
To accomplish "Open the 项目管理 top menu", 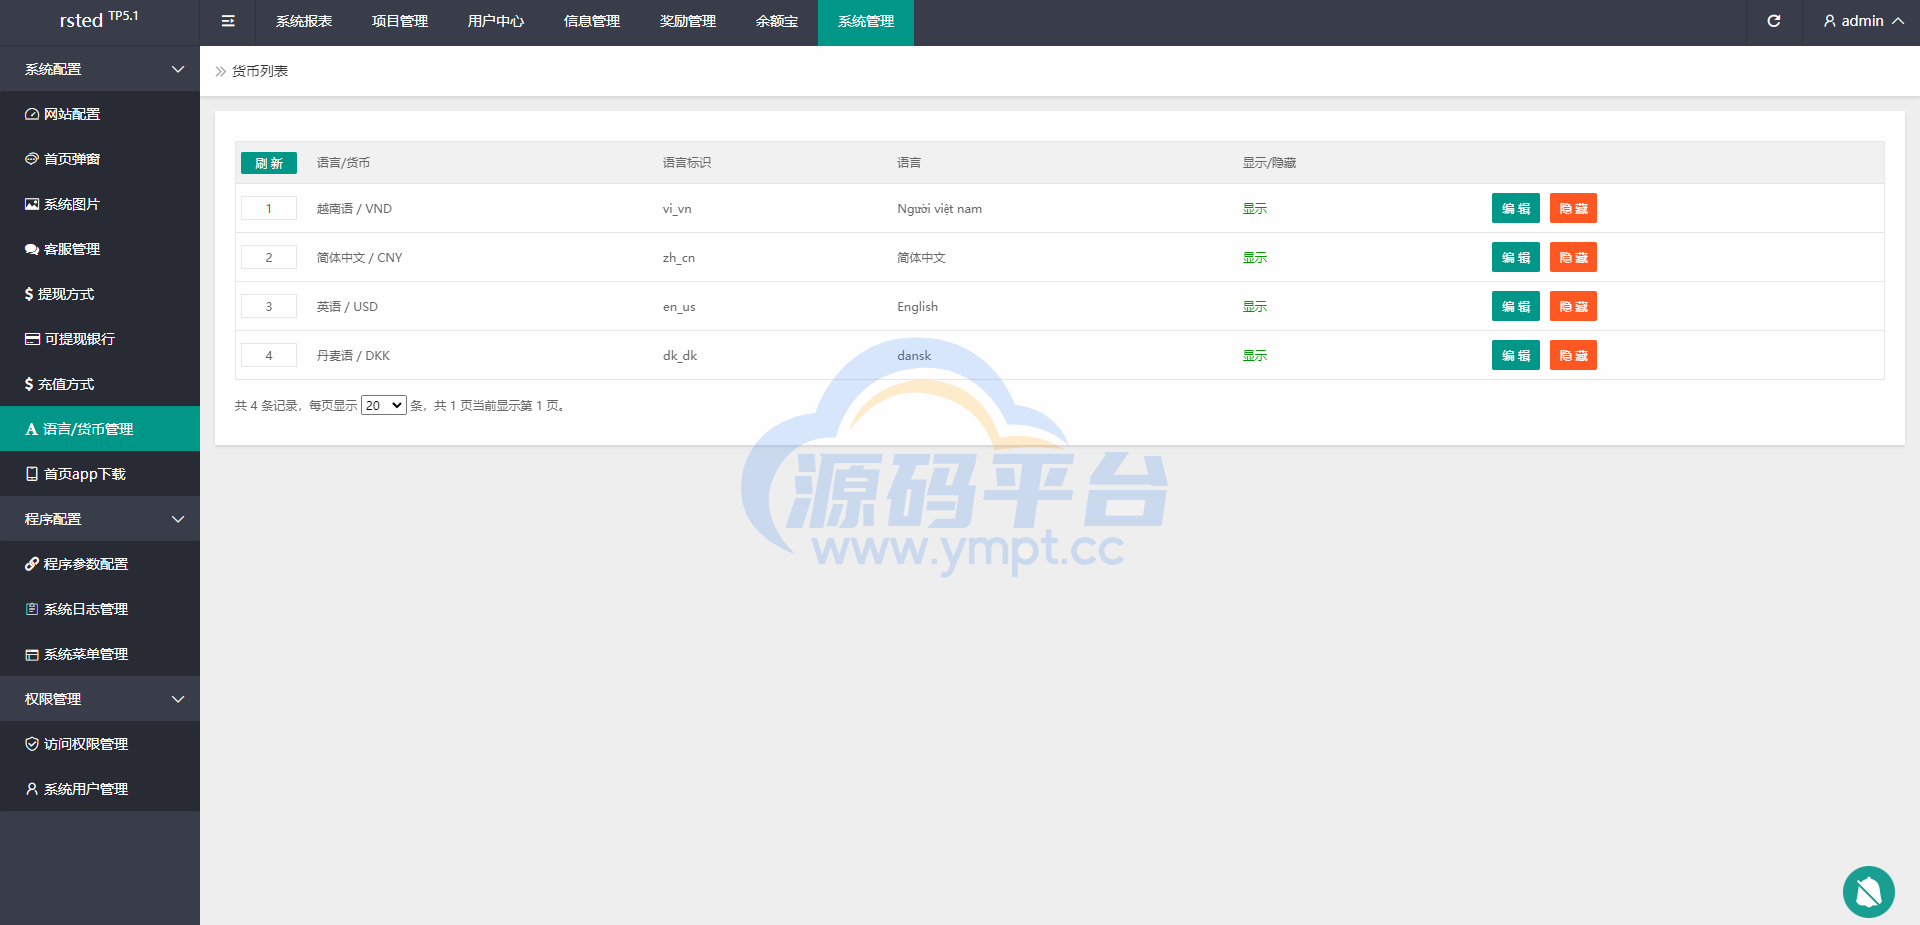I will click(400, 21).
